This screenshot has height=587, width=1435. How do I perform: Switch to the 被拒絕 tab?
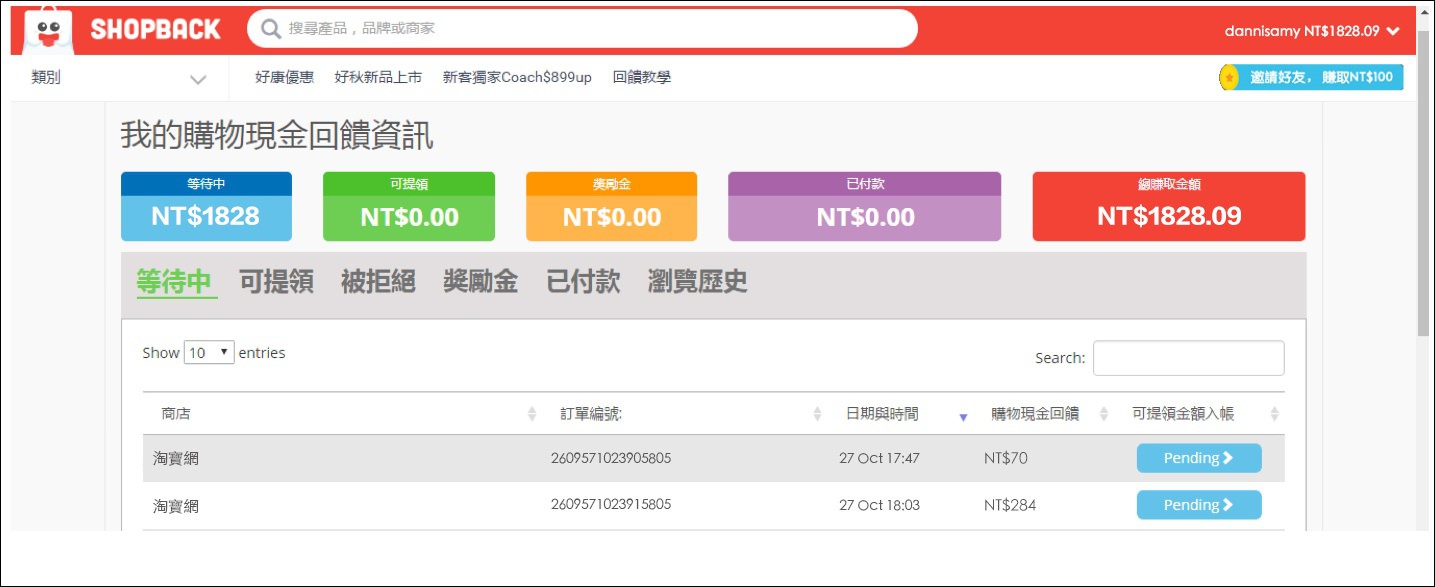tap(378, 282)
